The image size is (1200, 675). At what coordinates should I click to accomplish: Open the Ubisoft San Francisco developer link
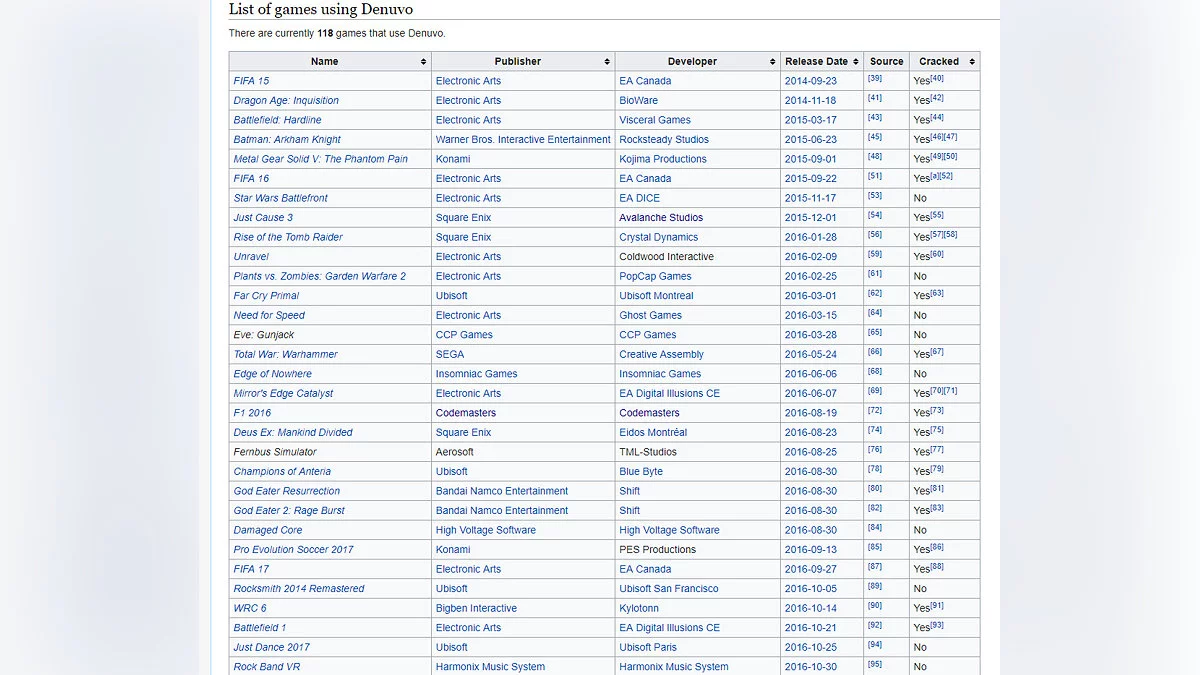coord(668,589)
